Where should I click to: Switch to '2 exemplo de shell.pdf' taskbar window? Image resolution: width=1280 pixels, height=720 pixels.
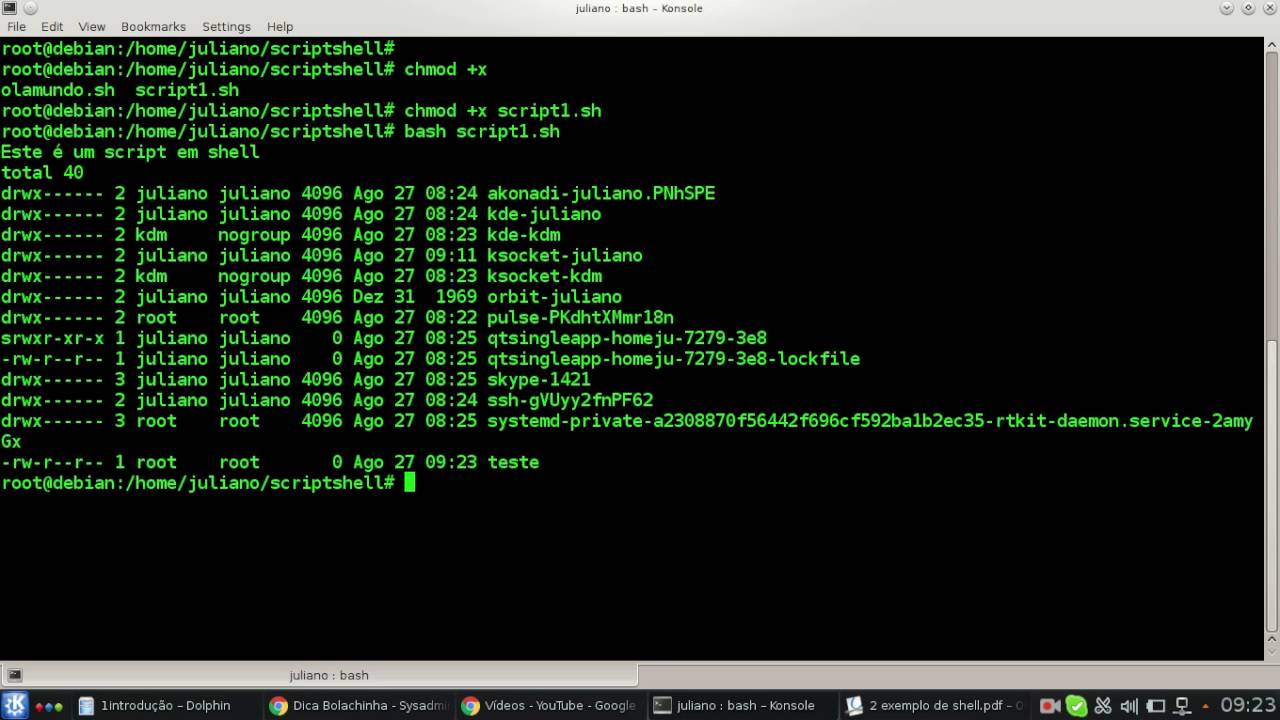click(934, 705)
